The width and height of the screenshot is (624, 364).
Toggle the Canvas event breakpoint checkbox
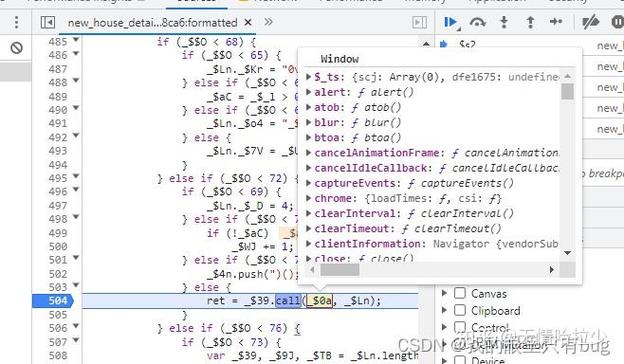[x=460, y=293]
